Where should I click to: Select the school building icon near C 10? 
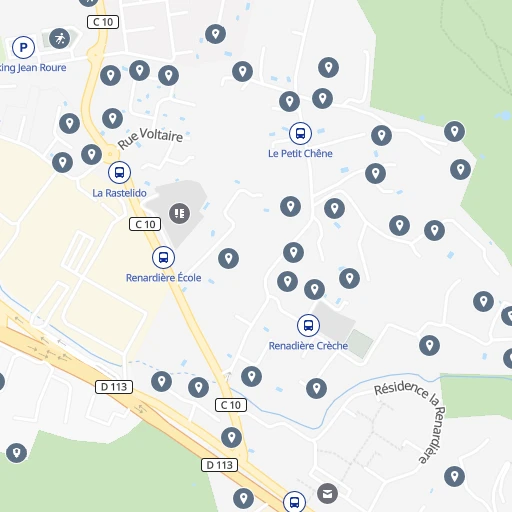tap(180, 213)
